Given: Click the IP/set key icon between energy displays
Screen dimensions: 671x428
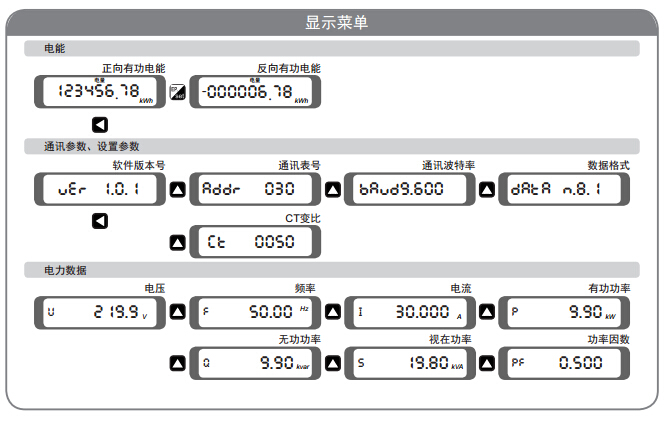Looking at the screenshot, I should coord(178,92).
